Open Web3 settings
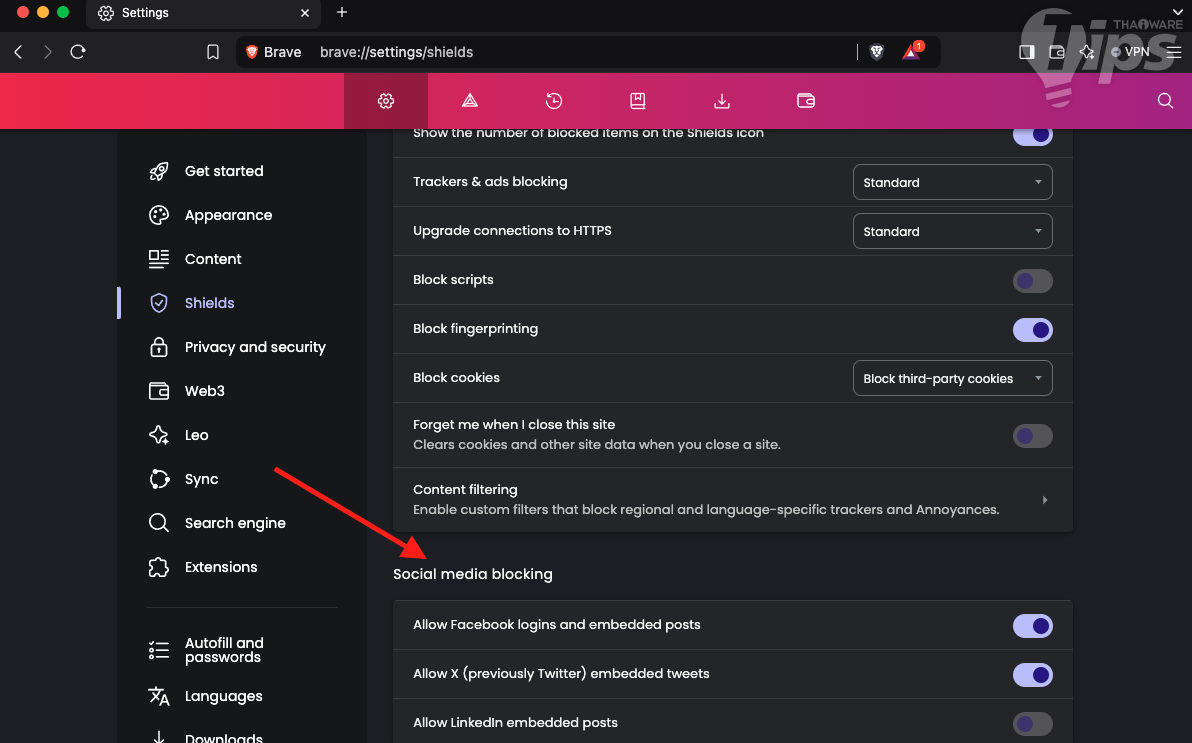The image size is (1192, 743). [204, 391]
